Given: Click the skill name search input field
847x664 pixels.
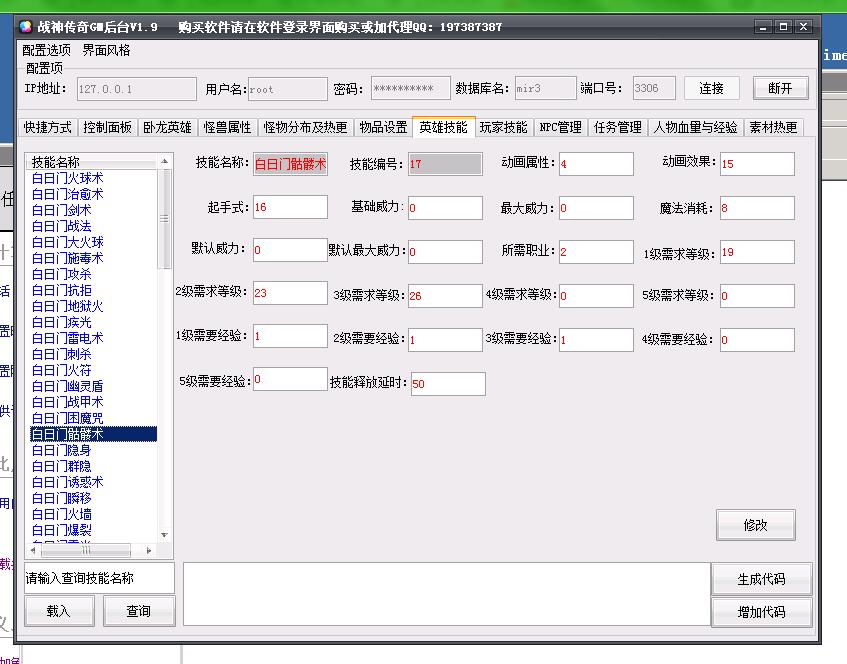Looking at the screenshot, I should [99, 578].
